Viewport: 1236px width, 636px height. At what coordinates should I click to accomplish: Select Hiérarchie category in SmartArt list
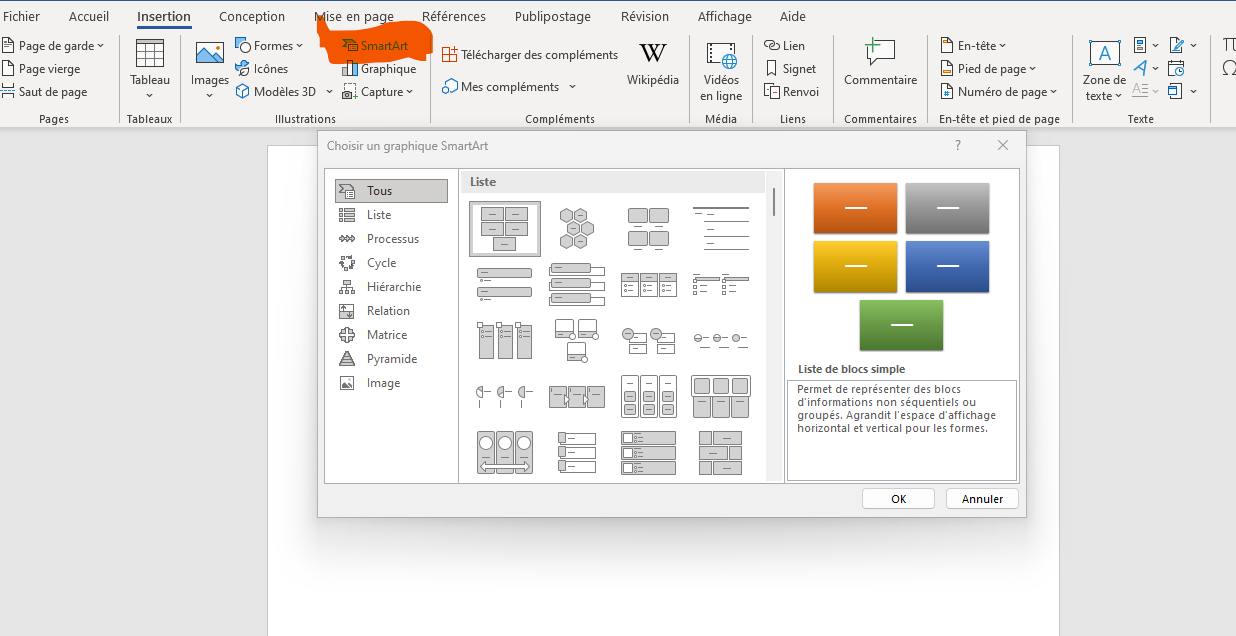coord(393,287)
